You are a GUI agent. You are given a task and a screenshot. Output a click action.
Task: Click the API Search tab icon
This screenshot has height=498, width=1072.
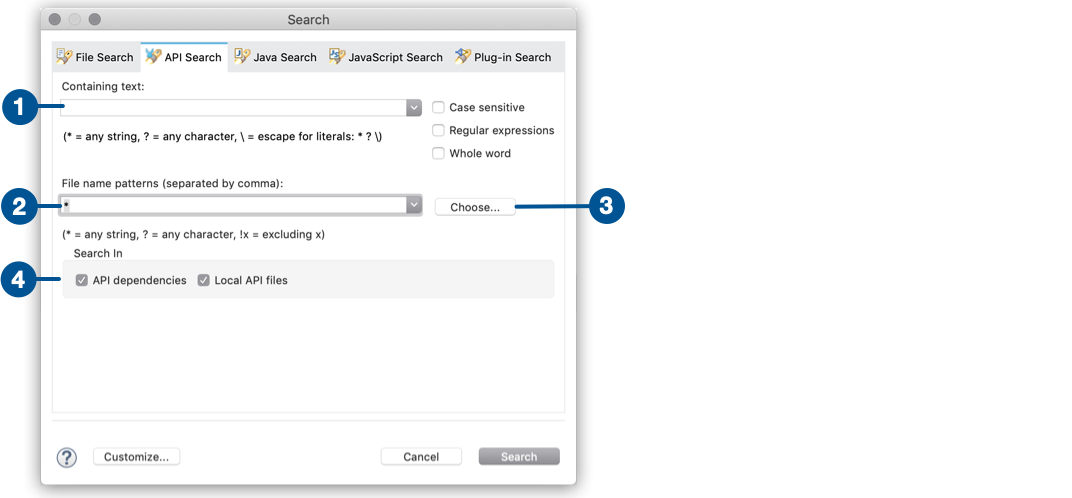[x=153, y=57]
